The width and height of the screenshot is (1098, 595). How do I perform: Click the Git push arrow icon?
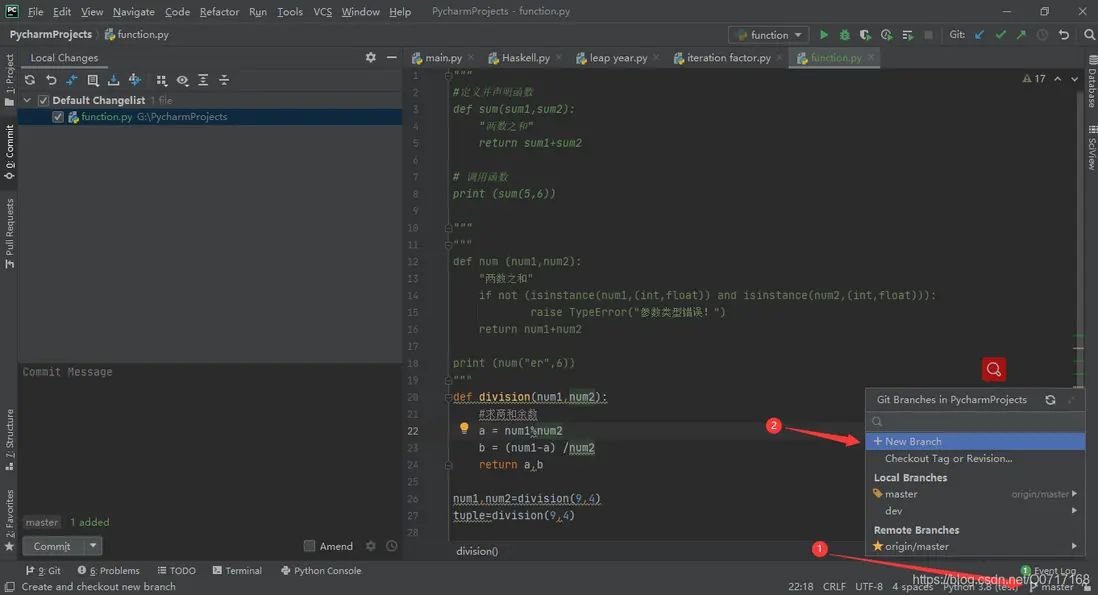1021,35
